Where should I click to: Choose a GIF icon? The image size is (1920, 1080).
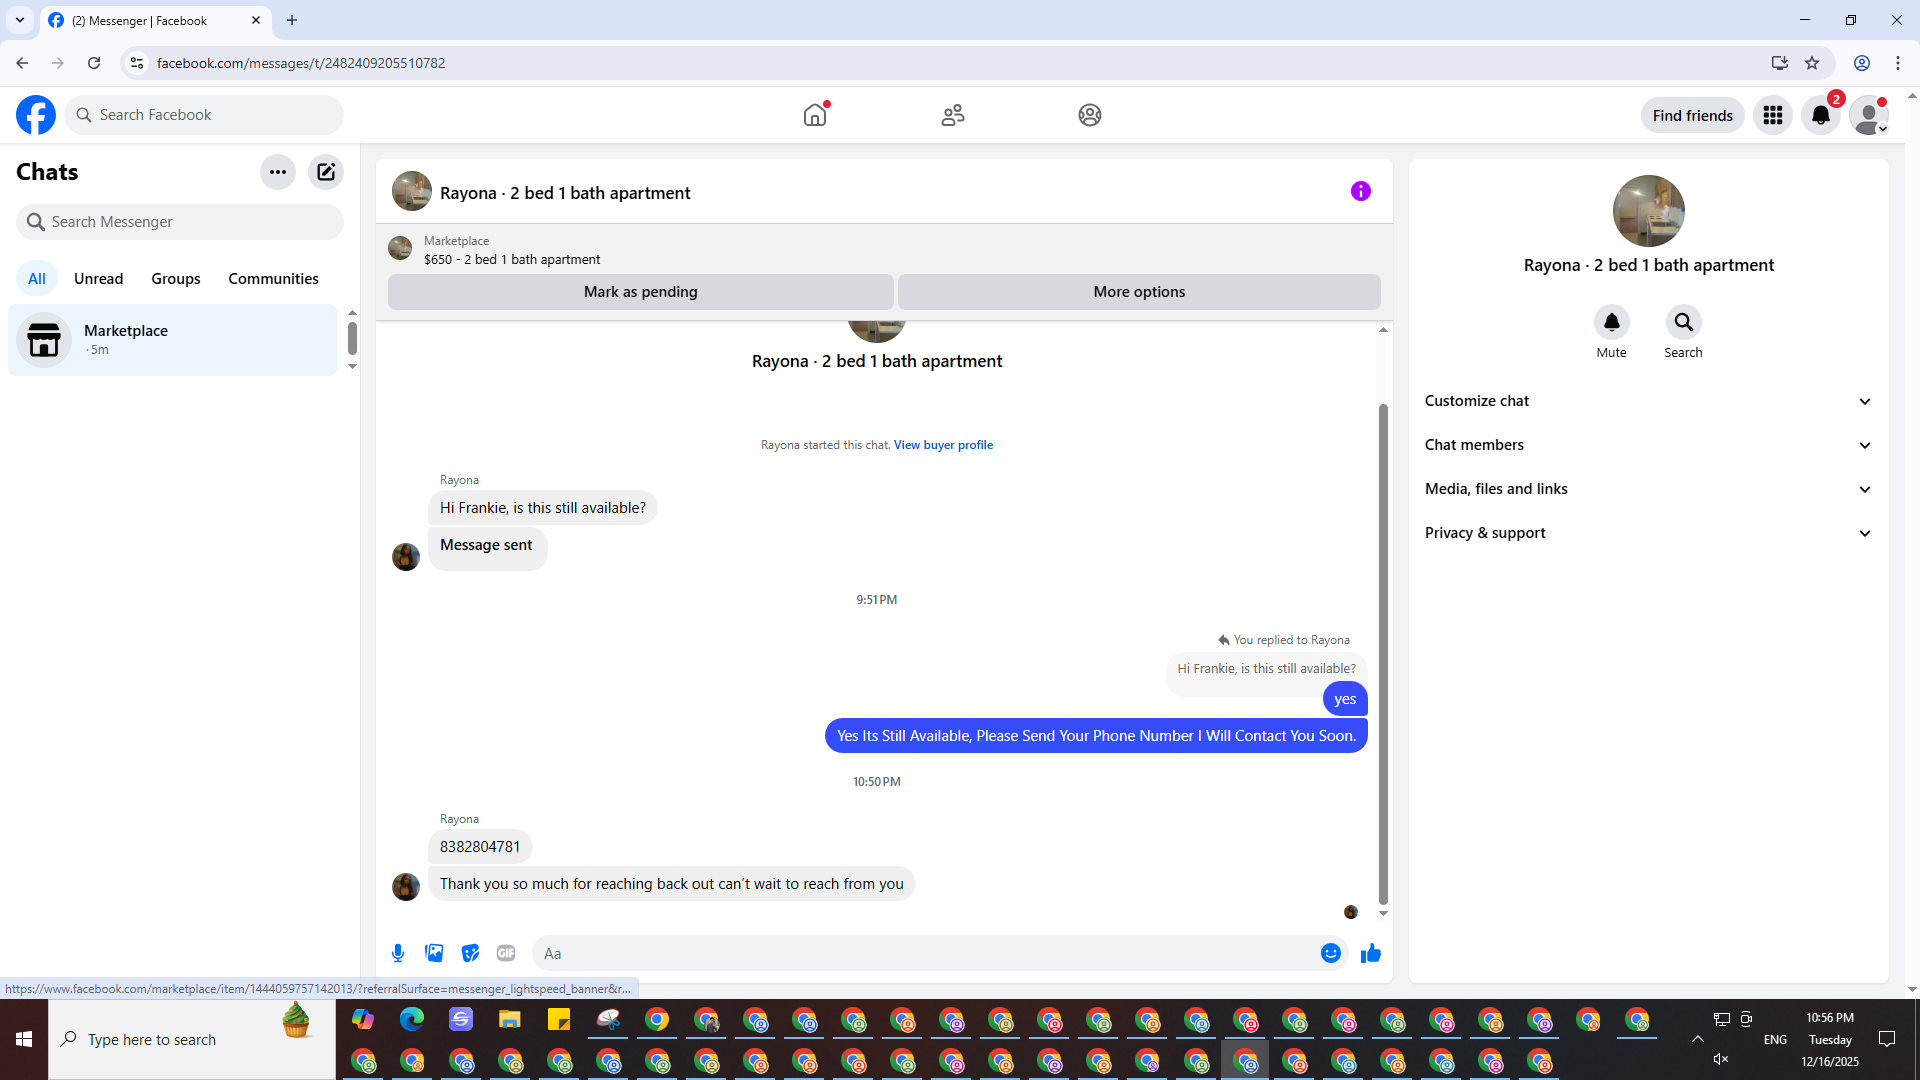tap(506, 953)
